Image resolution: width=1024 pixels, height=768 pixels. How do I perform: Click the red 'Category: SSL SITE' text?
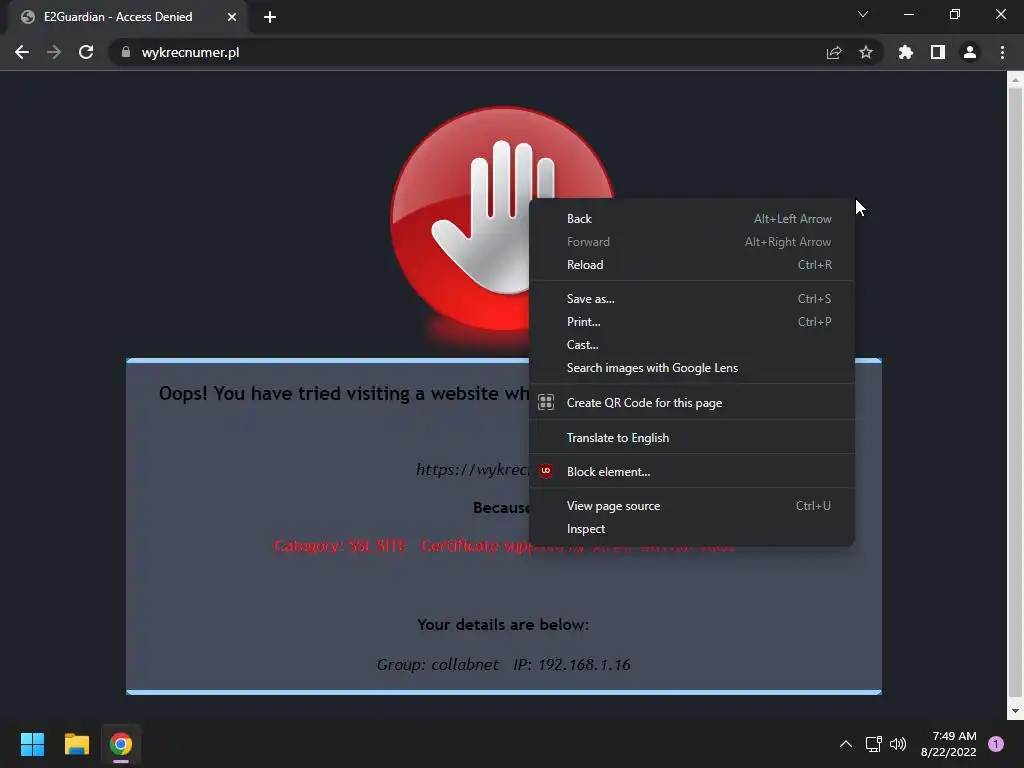coord(340,546)
